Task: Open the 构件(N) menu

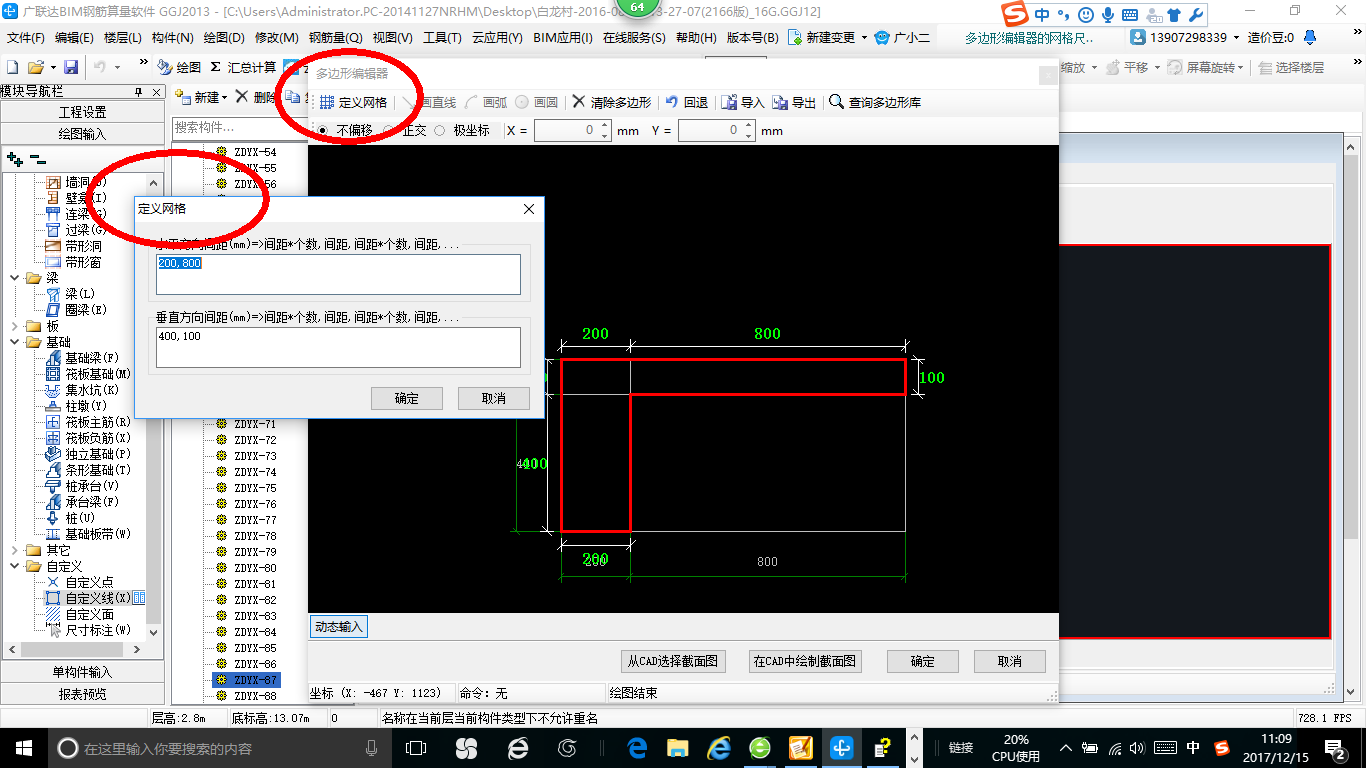Action: click(x=172, y=38)
